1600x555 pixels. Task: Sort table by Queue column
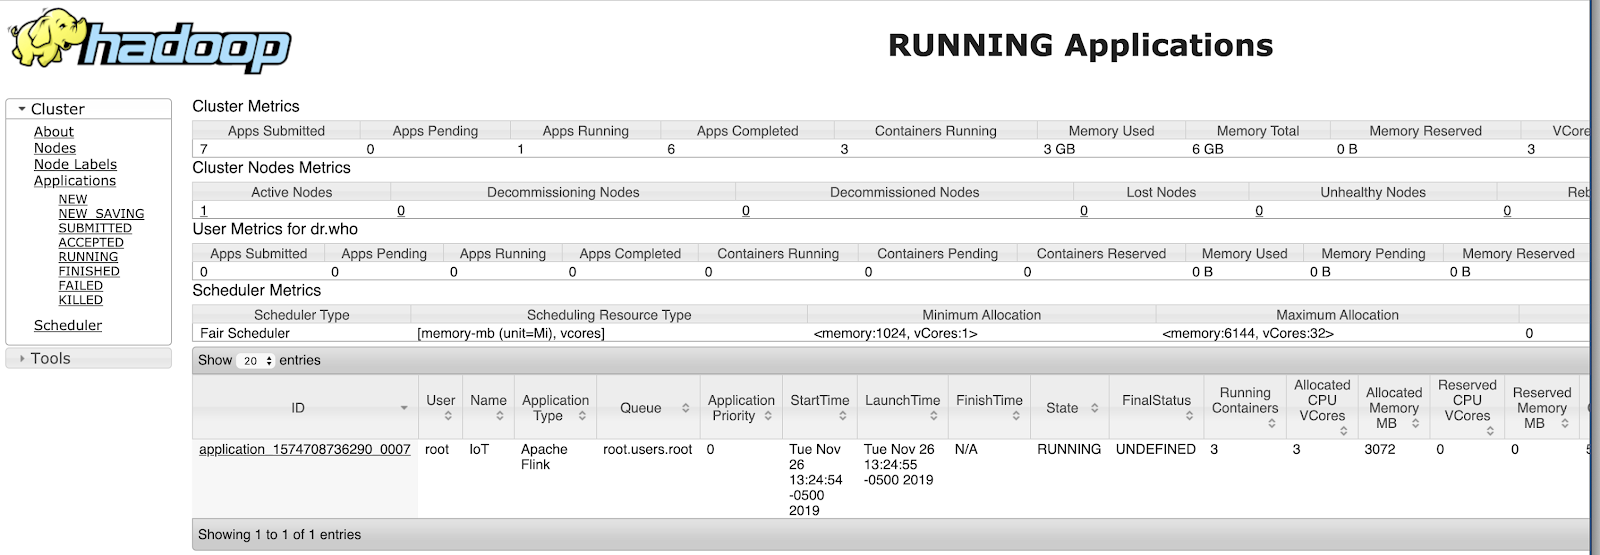pos(648,408)
